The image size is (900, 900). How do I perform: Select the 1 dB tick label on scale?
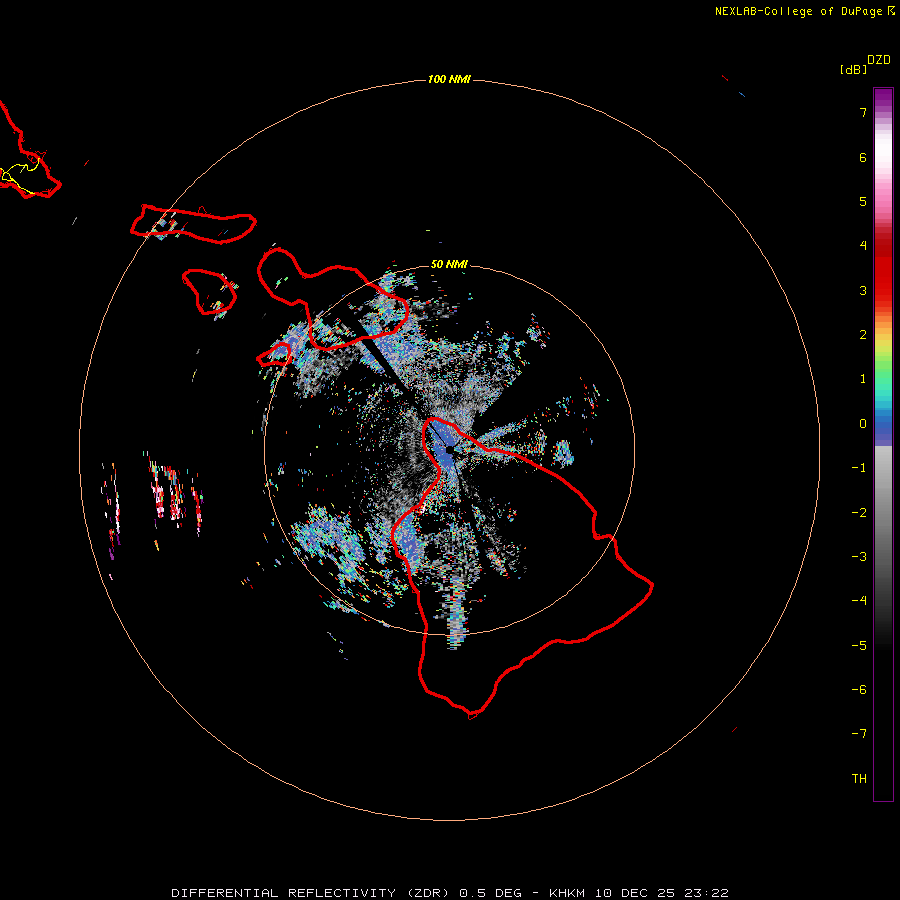pyautogui.click(x=863, y=379)
